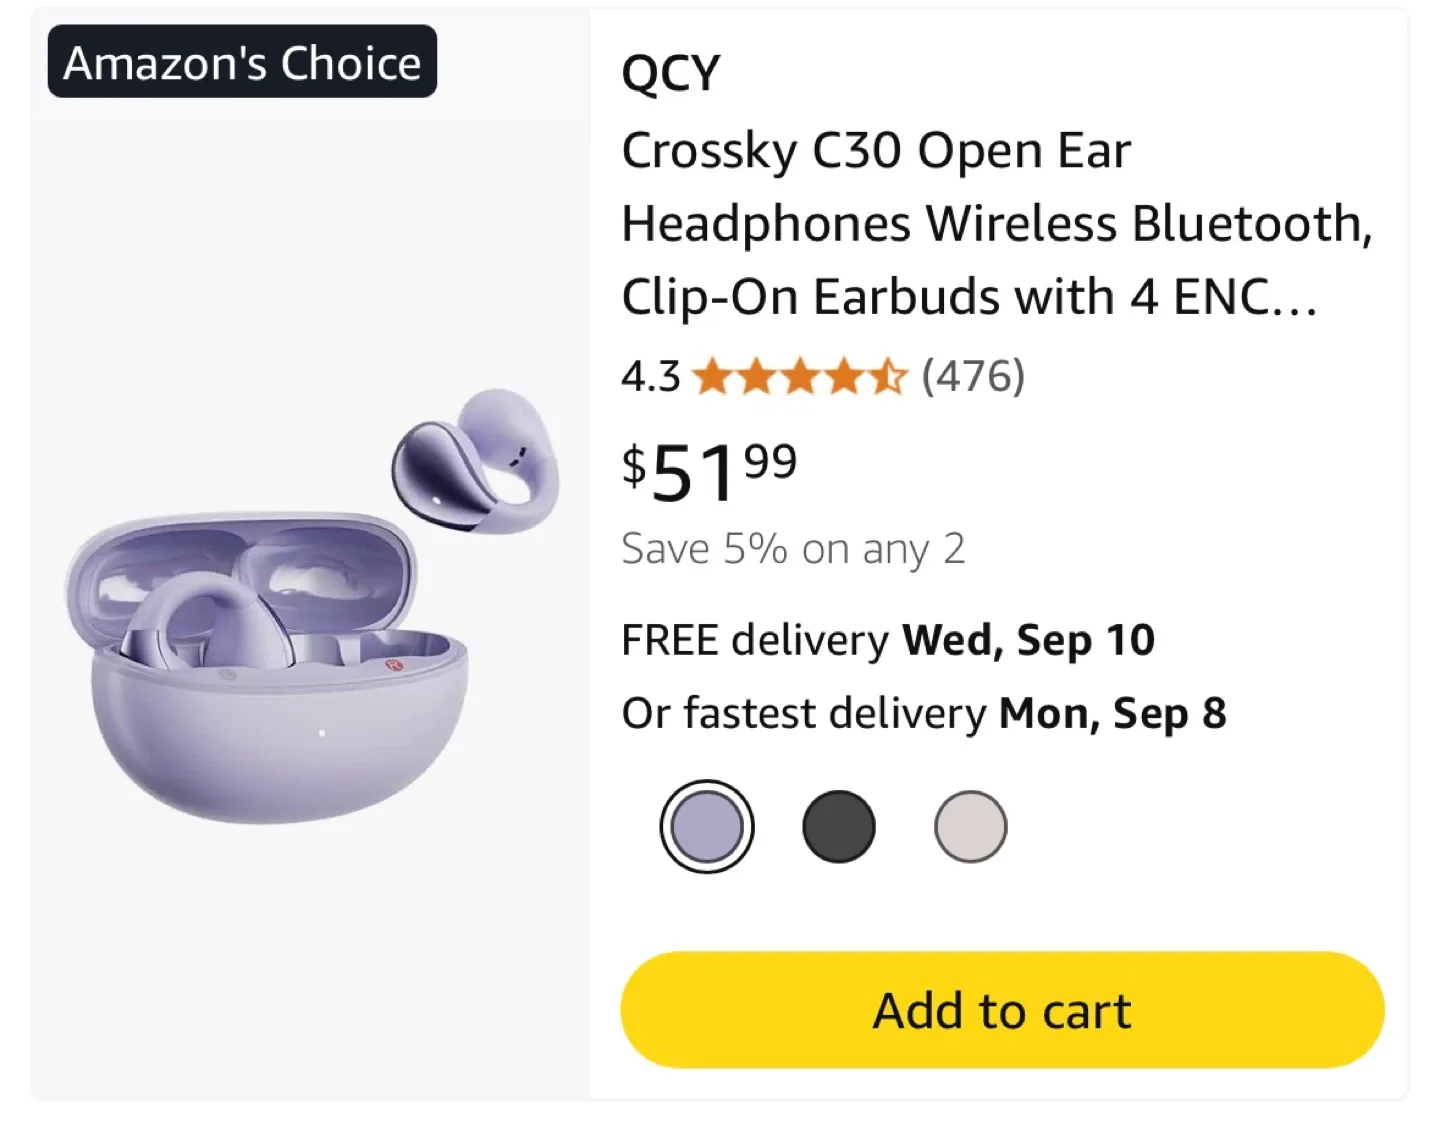Click the first orange star icon
Viewport: 1440px width, 1126px height.
(x=712, y=376)
